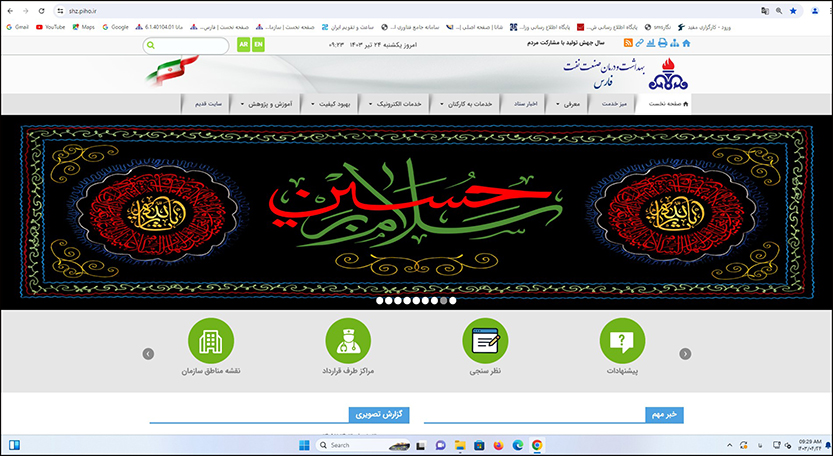Open the سایت قدیم menu item

coord(208,104)
